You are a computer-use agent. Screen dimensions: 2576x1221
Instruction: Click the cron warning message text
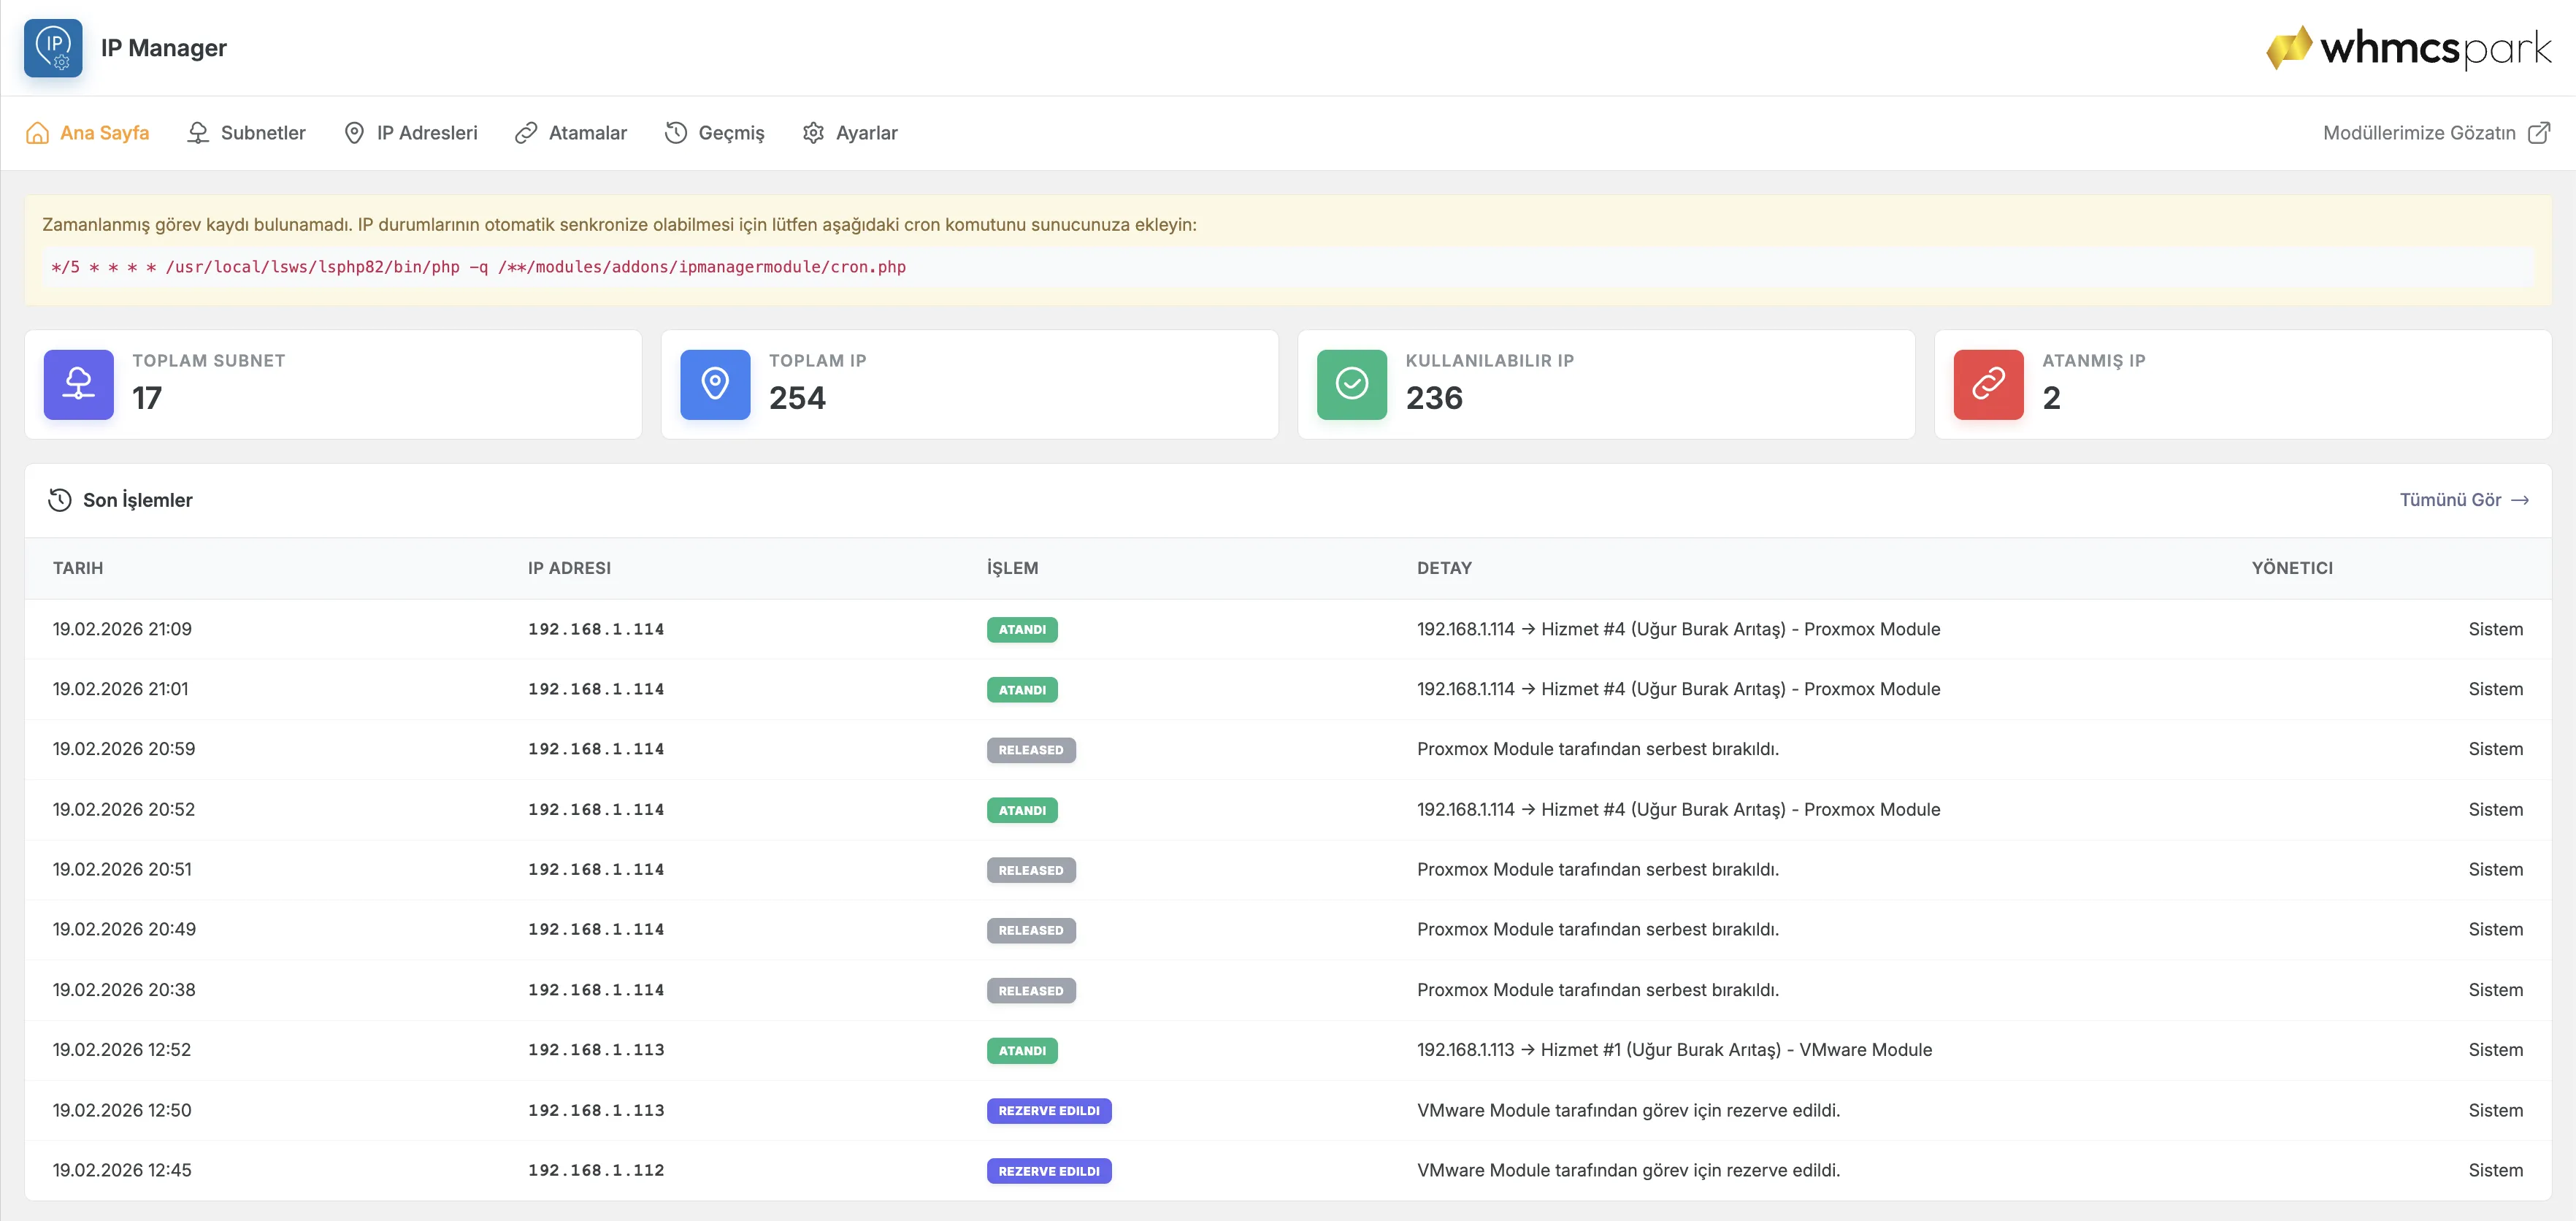pos(619,225)
